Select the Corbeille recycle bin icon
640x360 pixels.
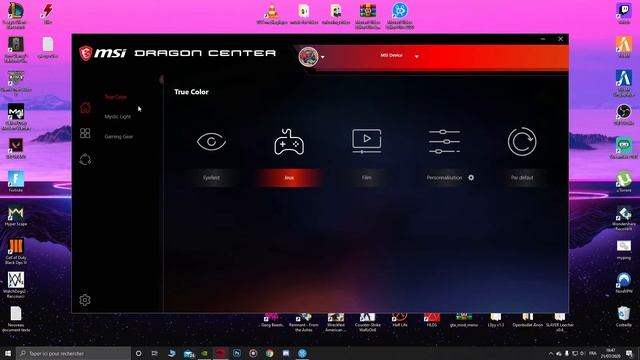pos(624,316)
